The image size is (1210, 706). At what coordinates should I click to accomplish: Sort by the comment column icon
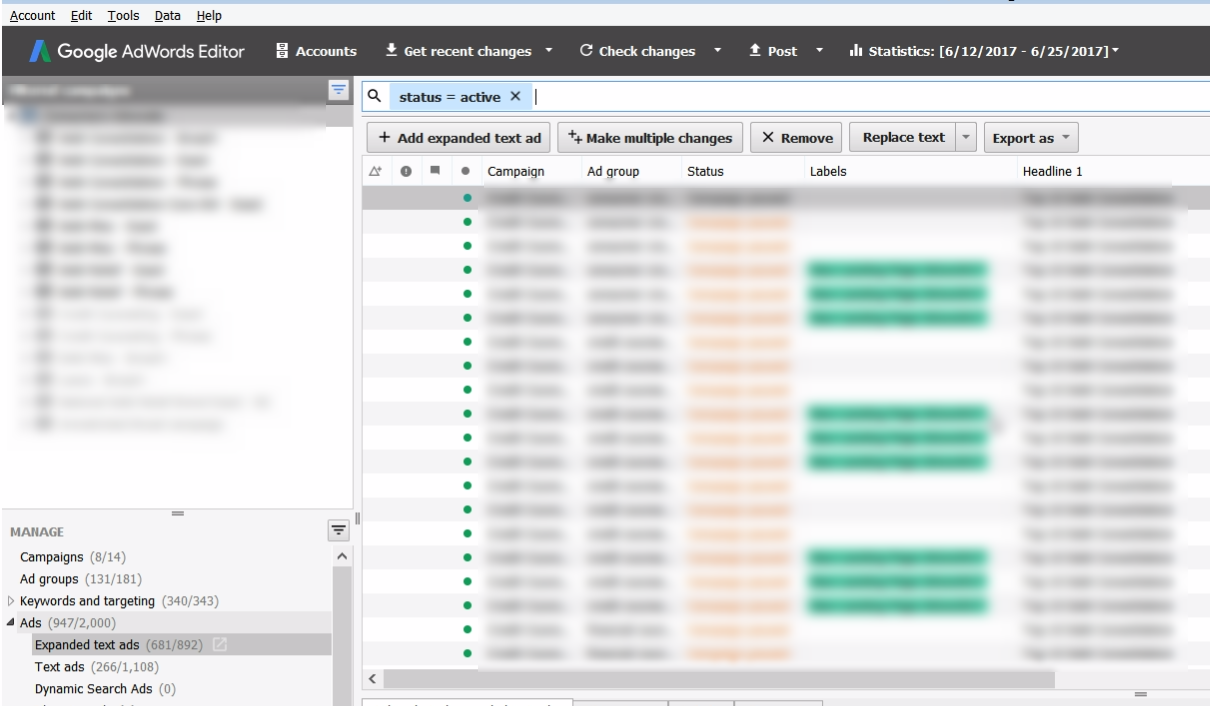(437, 172)
